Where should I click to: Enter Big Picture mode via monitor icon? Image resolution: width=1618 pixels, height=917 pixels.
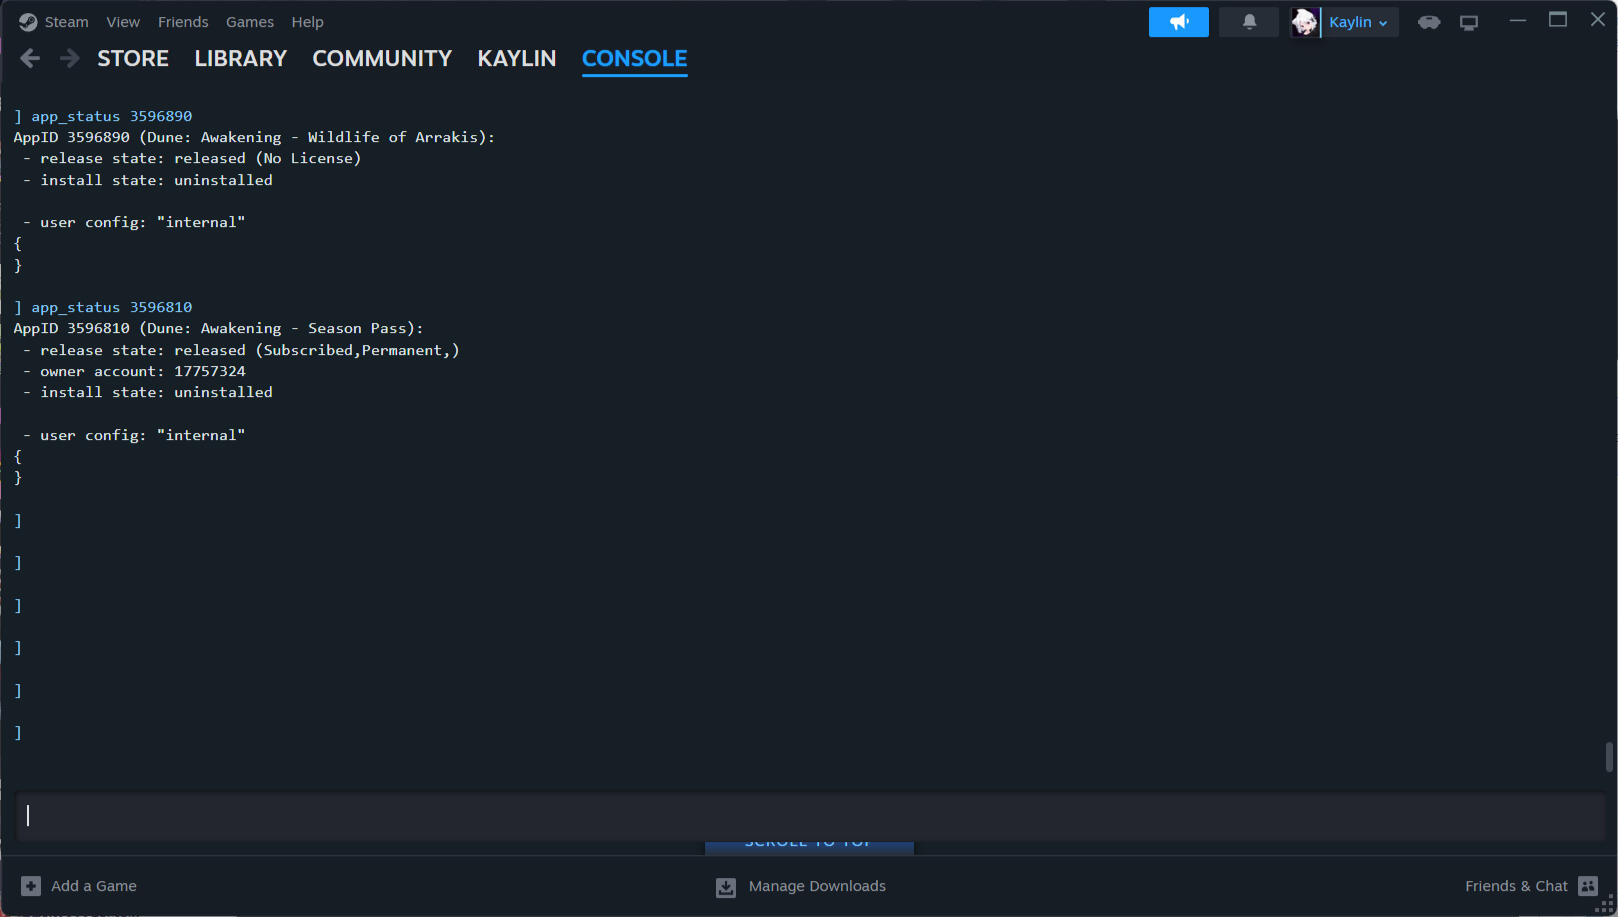pos(1468,22)
